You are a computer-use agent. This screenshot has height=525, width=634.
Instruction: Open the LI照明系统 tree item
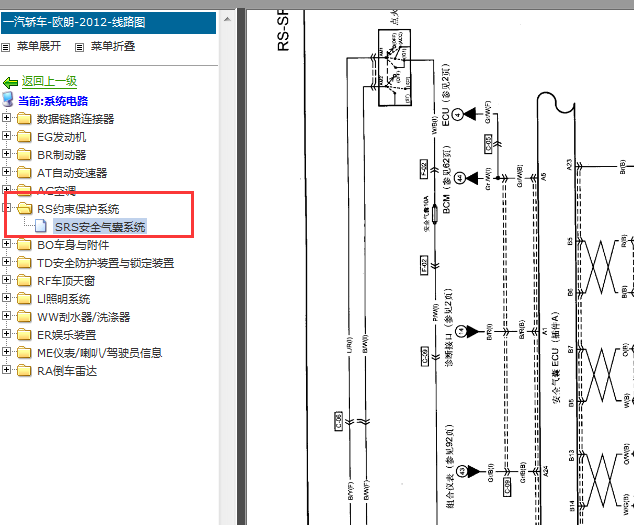[63, 299]
